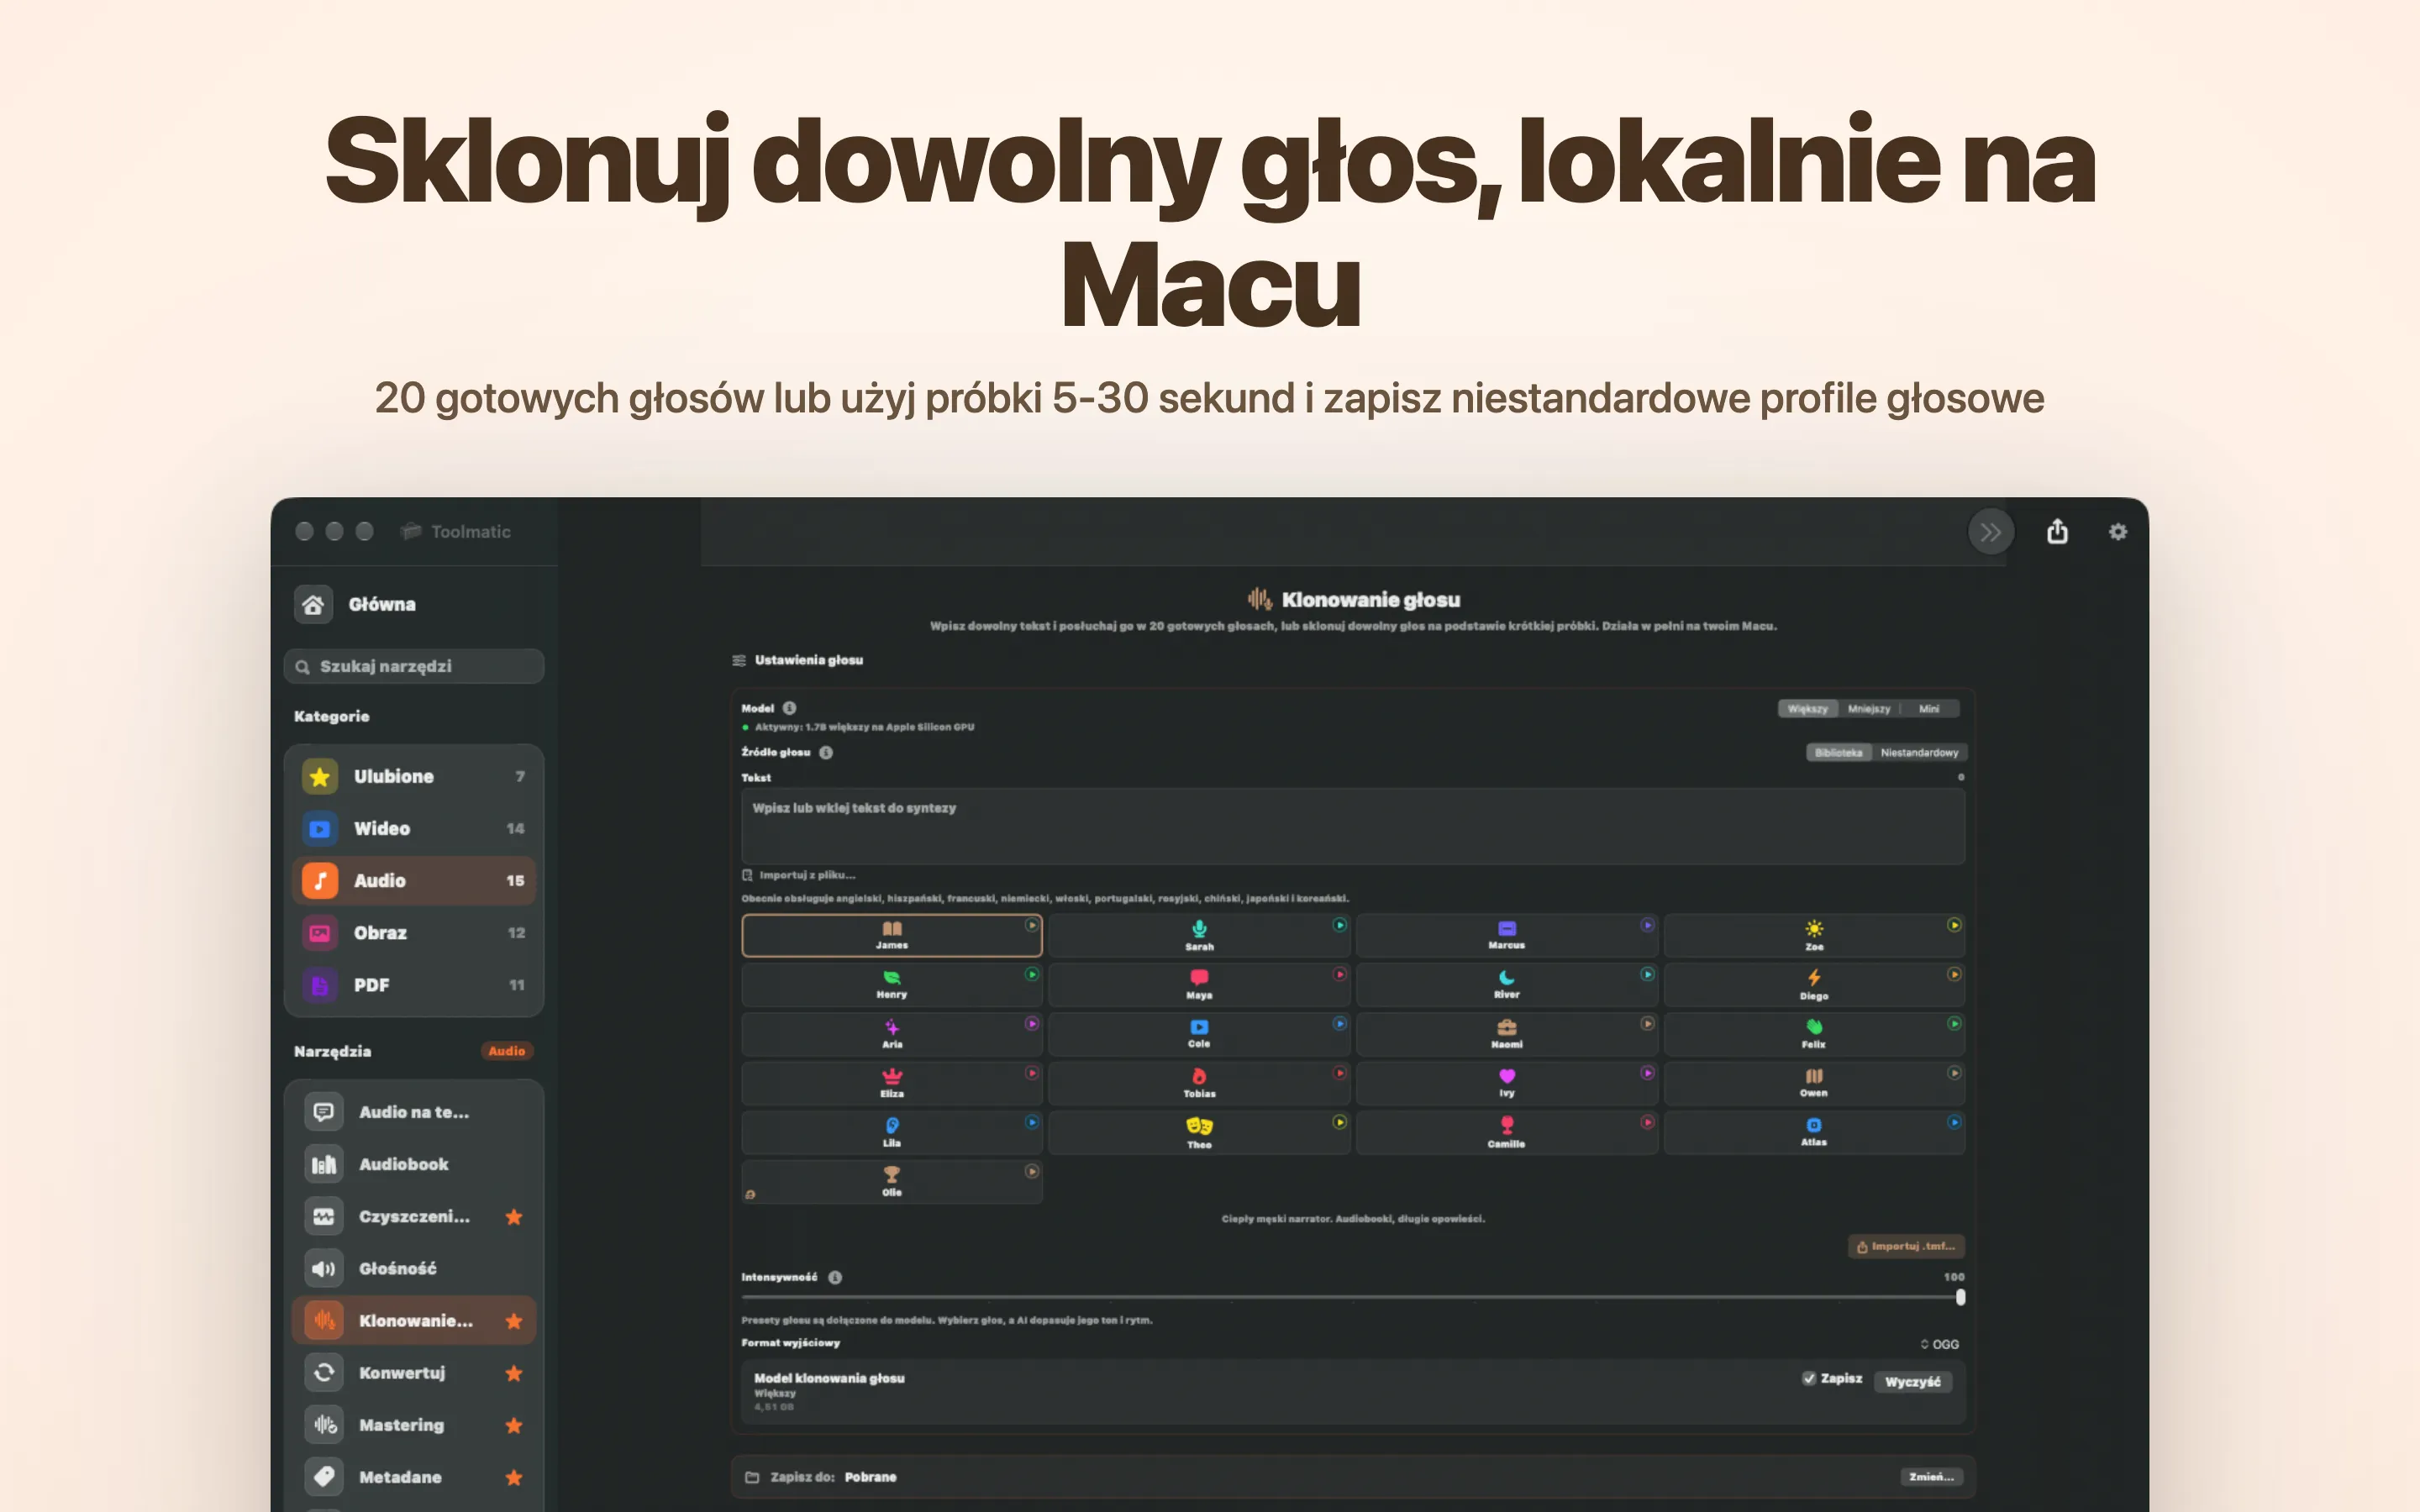Open the OGG output format dropdown

tap(1939, 1344)
